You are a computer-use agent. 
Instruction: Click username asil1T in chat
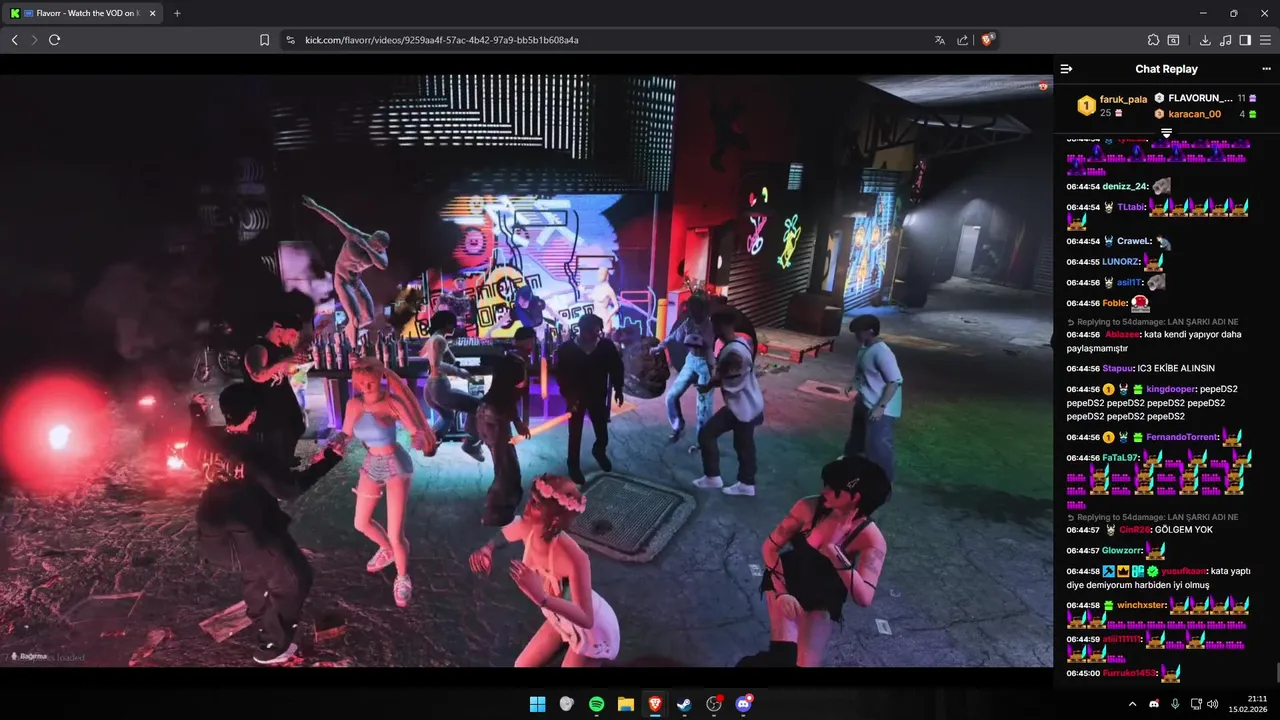(1130, 282)
